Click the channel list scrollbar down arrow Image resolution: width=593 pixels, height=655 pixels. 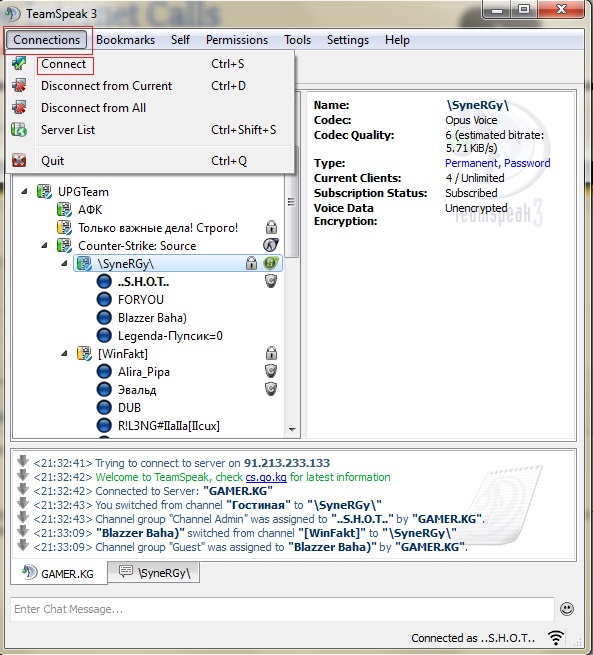click(x=292, y=429)
